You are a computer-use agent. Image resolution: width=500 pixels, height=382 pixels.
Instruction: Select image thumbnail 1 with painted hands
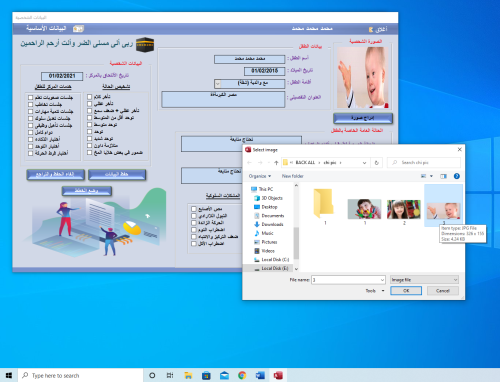point(364,209)
